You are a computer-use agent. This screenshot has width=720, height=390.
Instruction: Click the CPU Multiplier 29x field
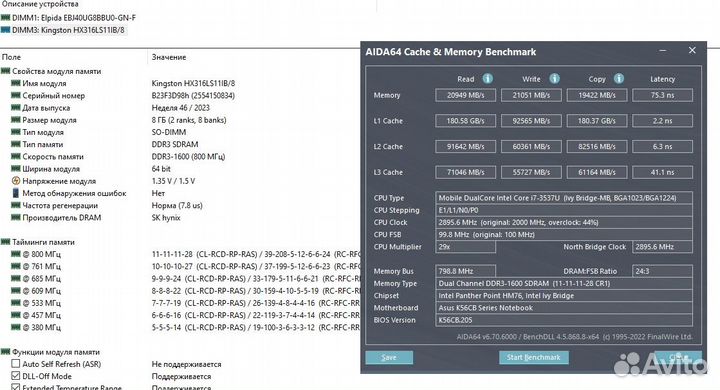(466, 247)
